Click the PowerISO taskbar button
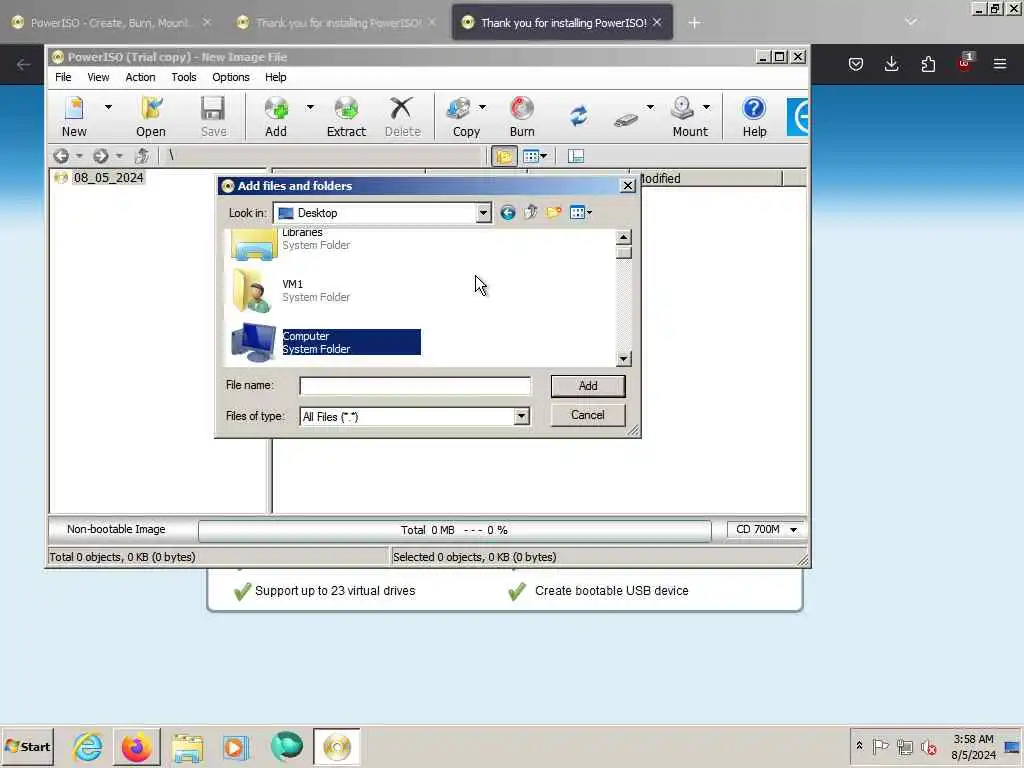This screenshot has height=768, width=1024. point(336,746)
